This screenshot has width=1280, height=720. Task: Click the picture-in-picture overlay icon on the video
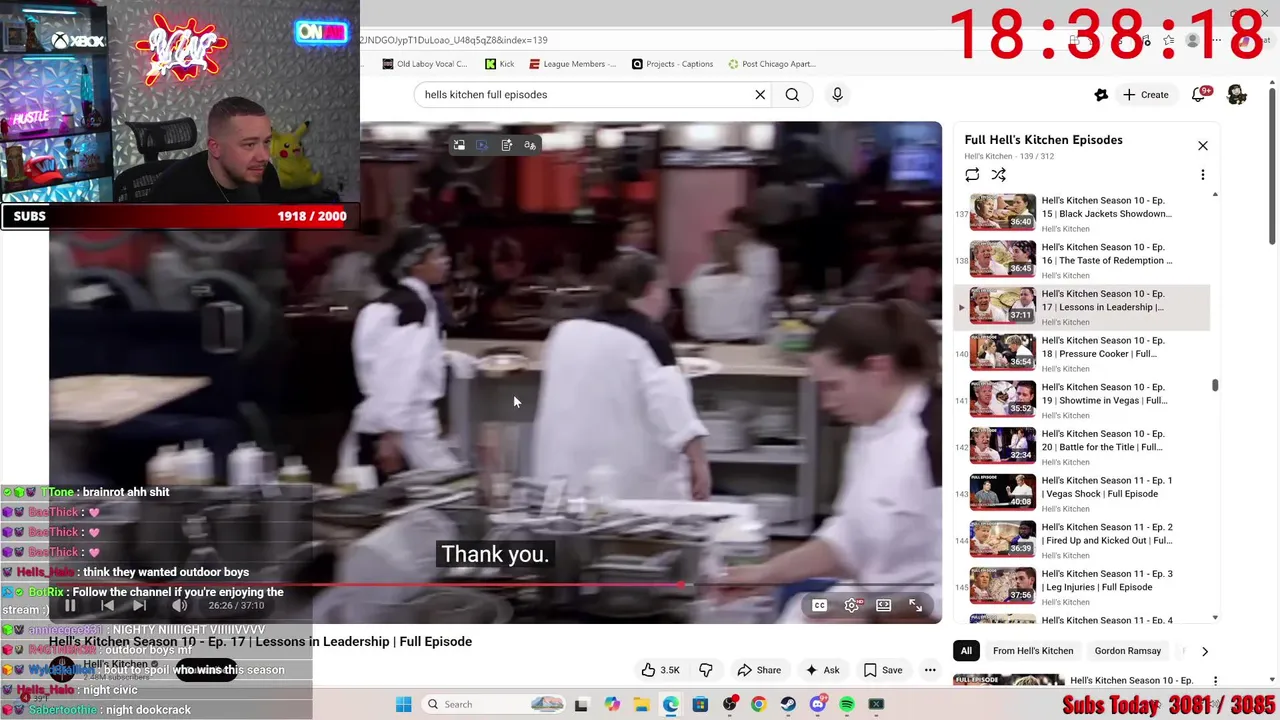[459, 145]
